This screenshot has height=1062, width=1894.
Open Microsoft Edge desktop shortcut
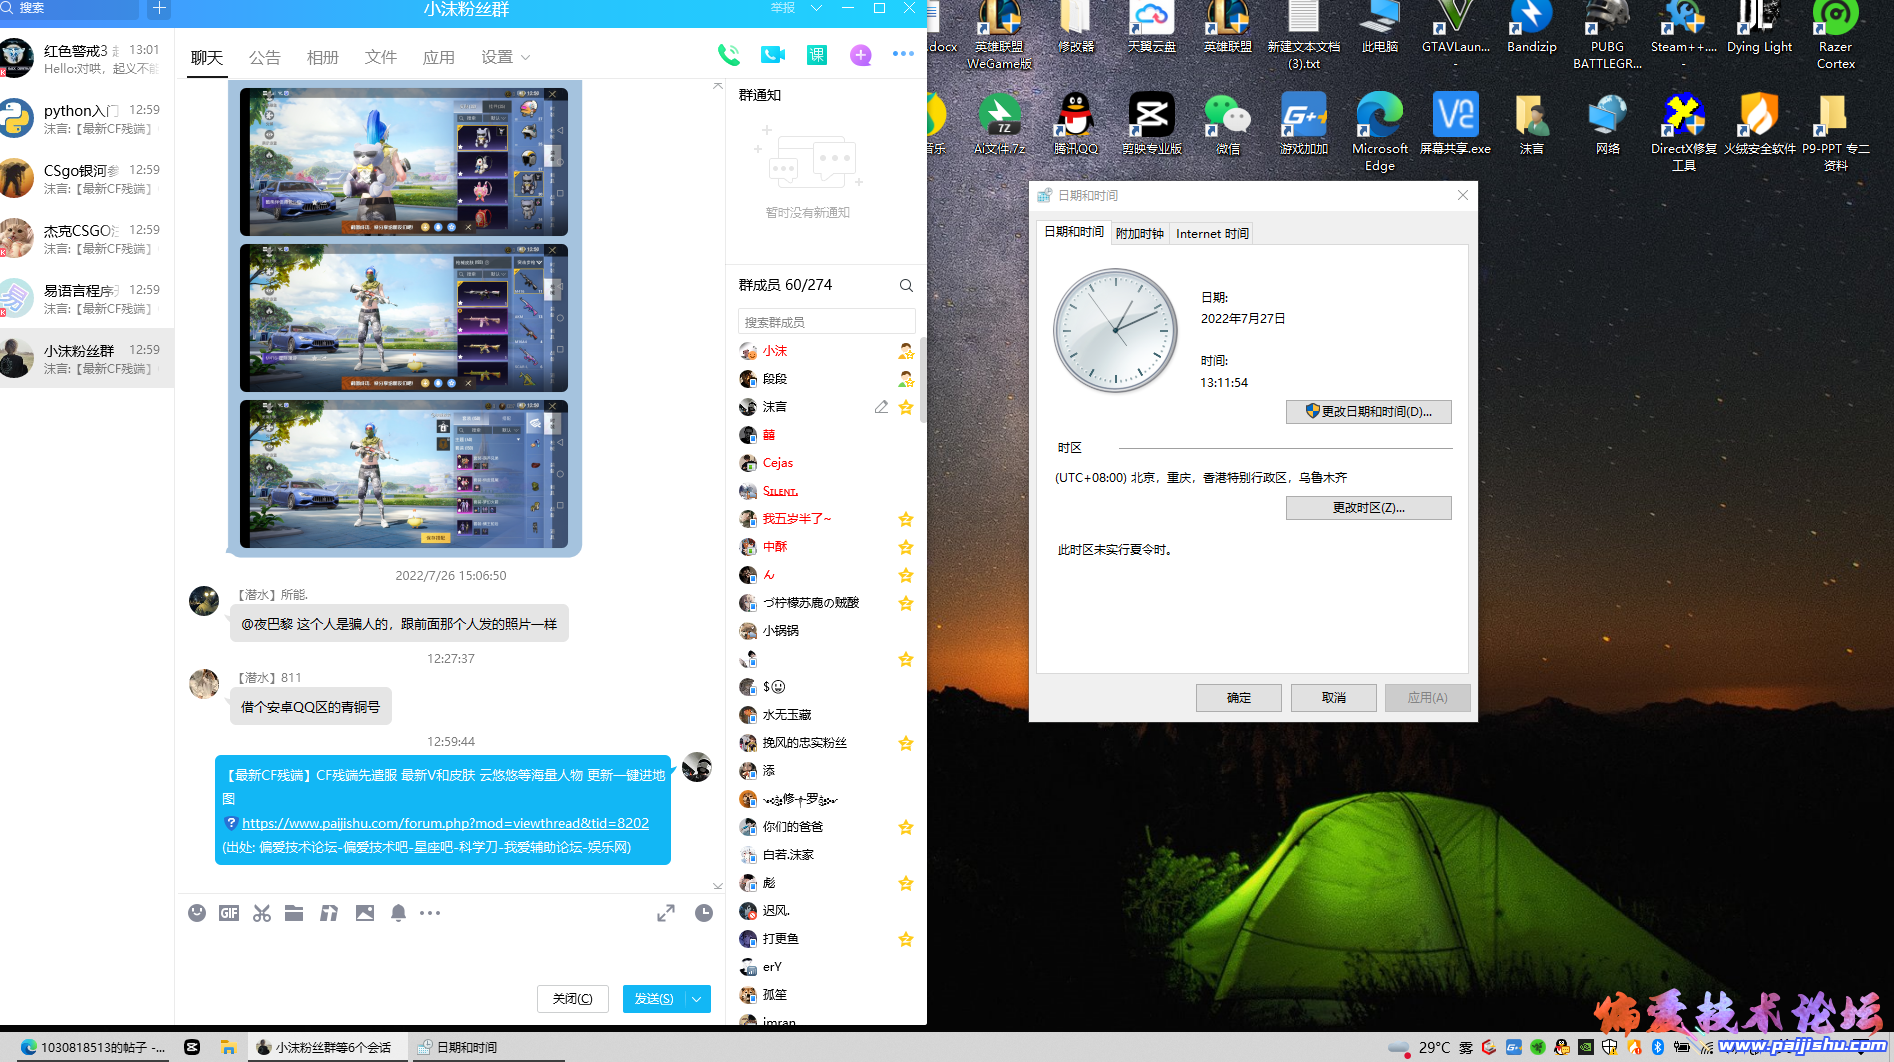[x=1380, y=132]
